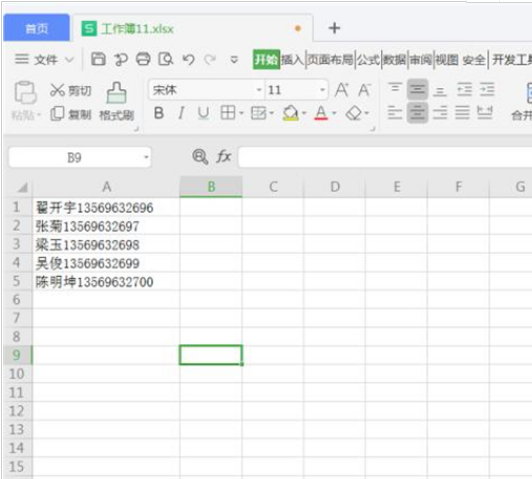The height and width of the screenshot is (479, 532).
Task: Click the fx insert function icon
Action: (224, 157)
